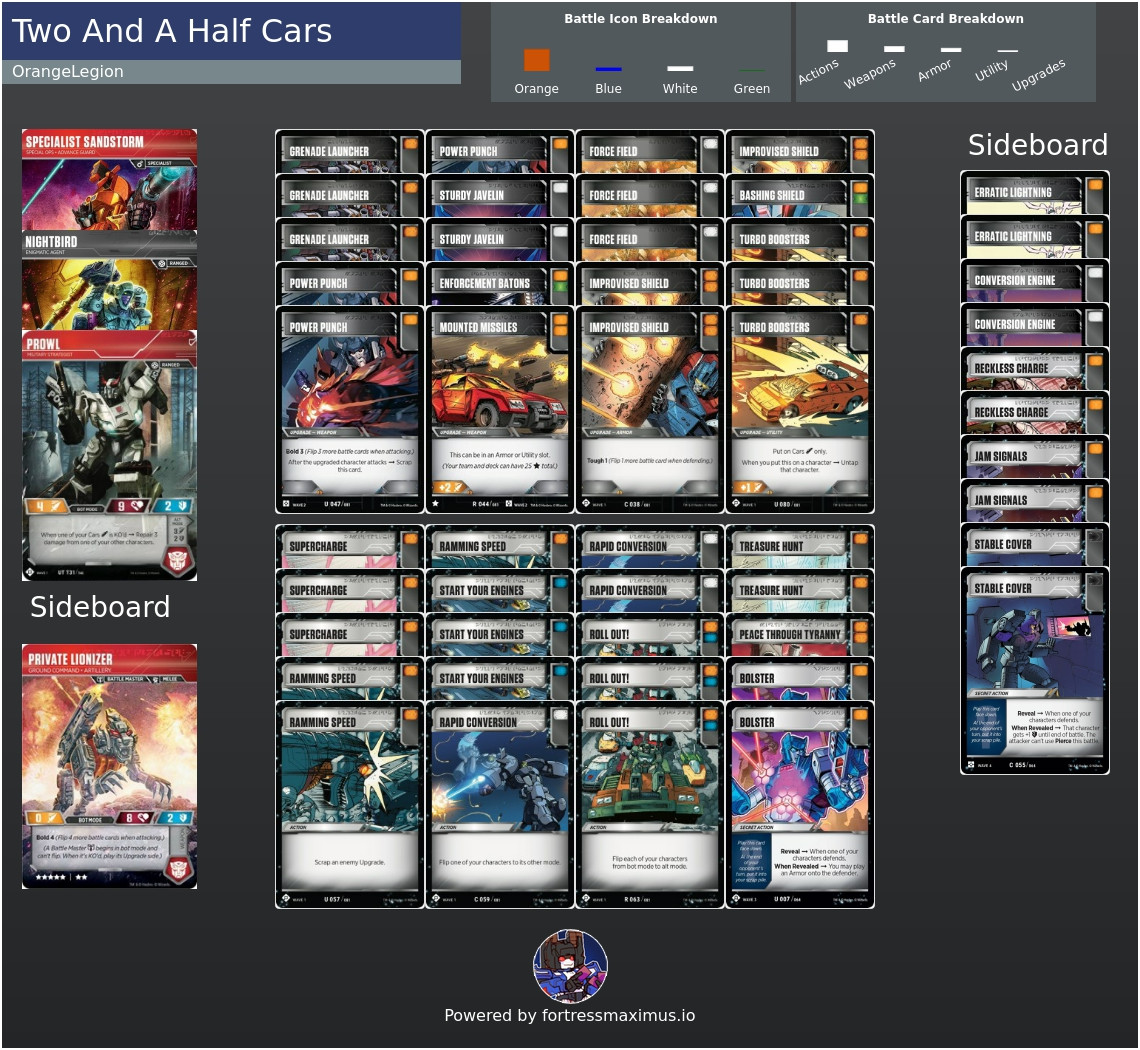Click Private Lionizer's red health stat showing 8
The height and width of the screenshot is (1050, 1140).
[x=135, y=818]
